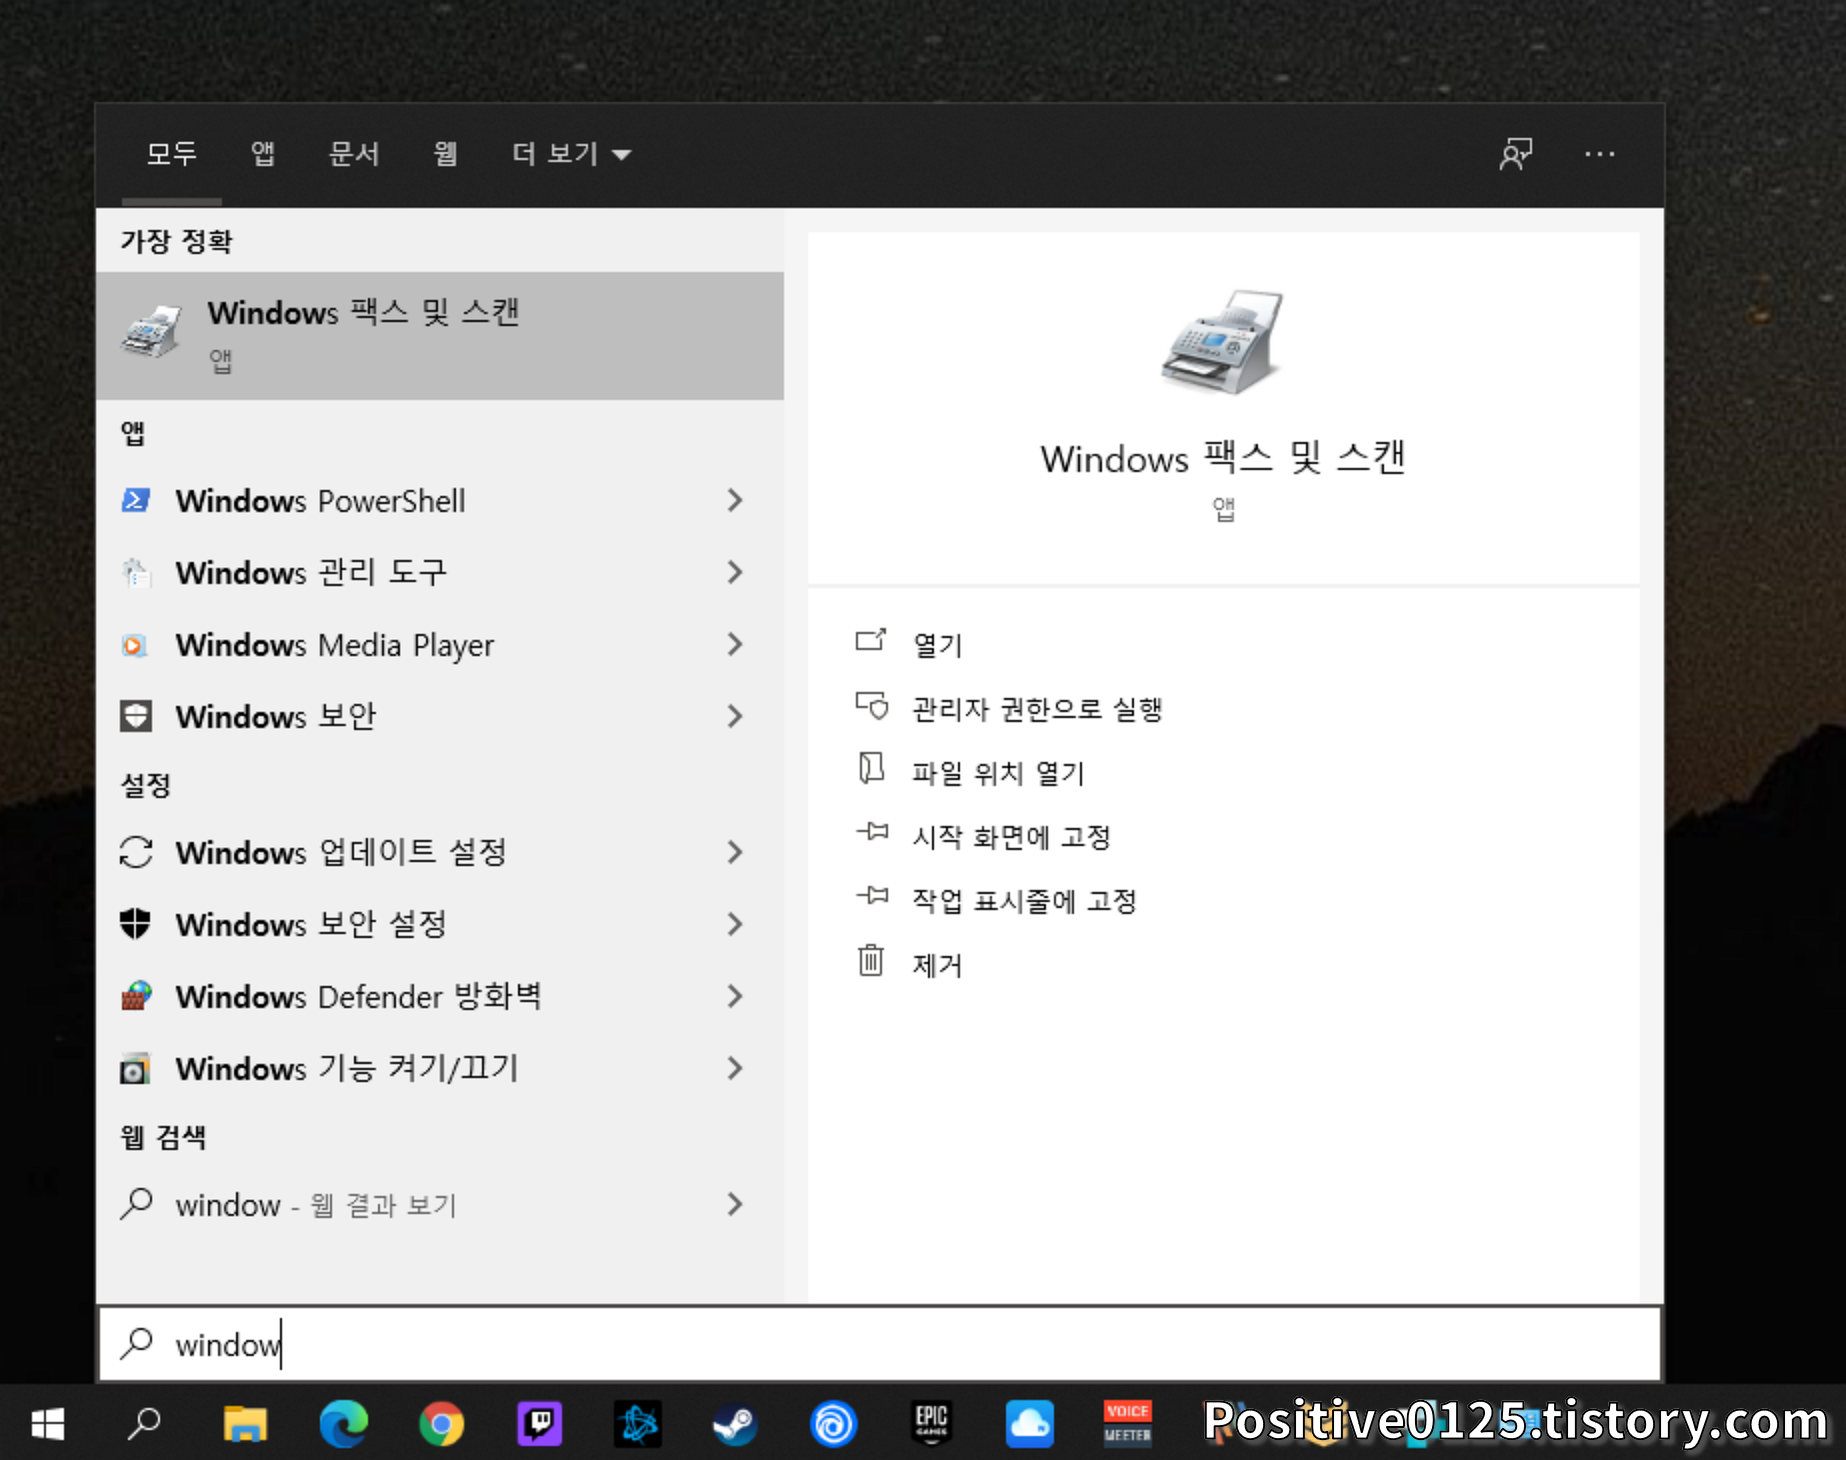Launch Microsoft Edge from the taskbar
Image resolution: width=1846 pixels, height=1460 pixels.
(343, 1424)
